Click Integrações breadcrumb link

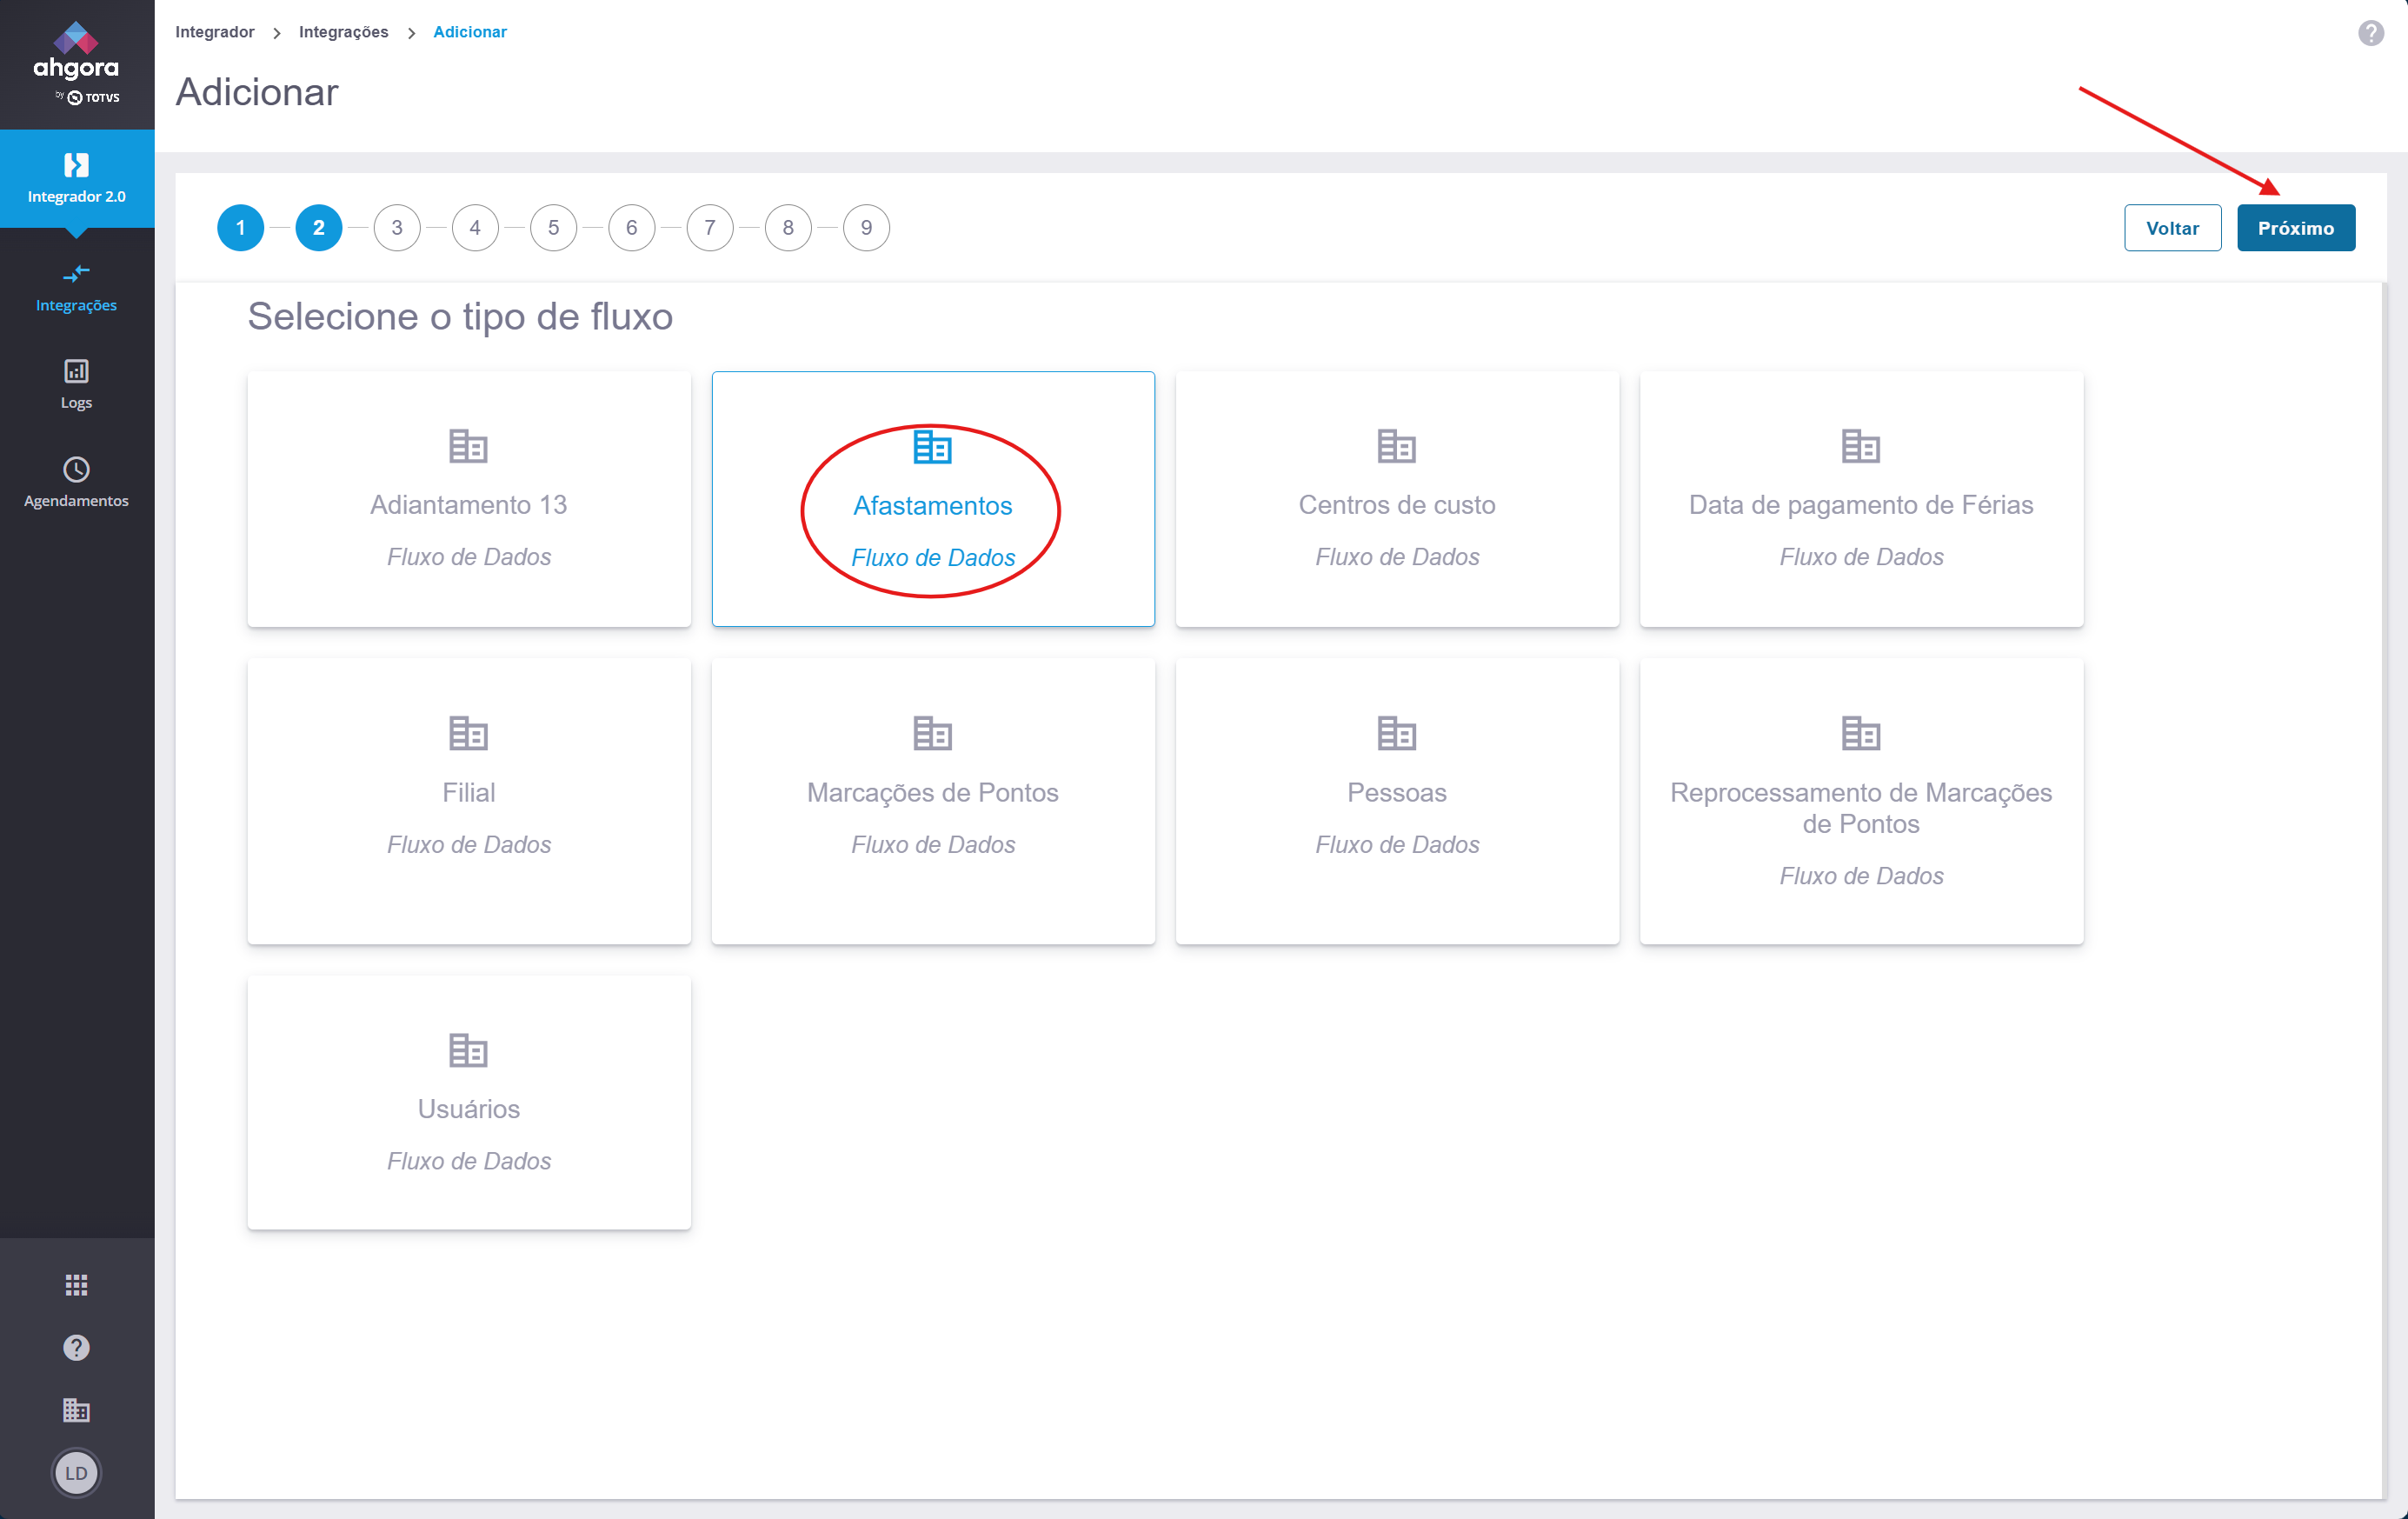343,32
